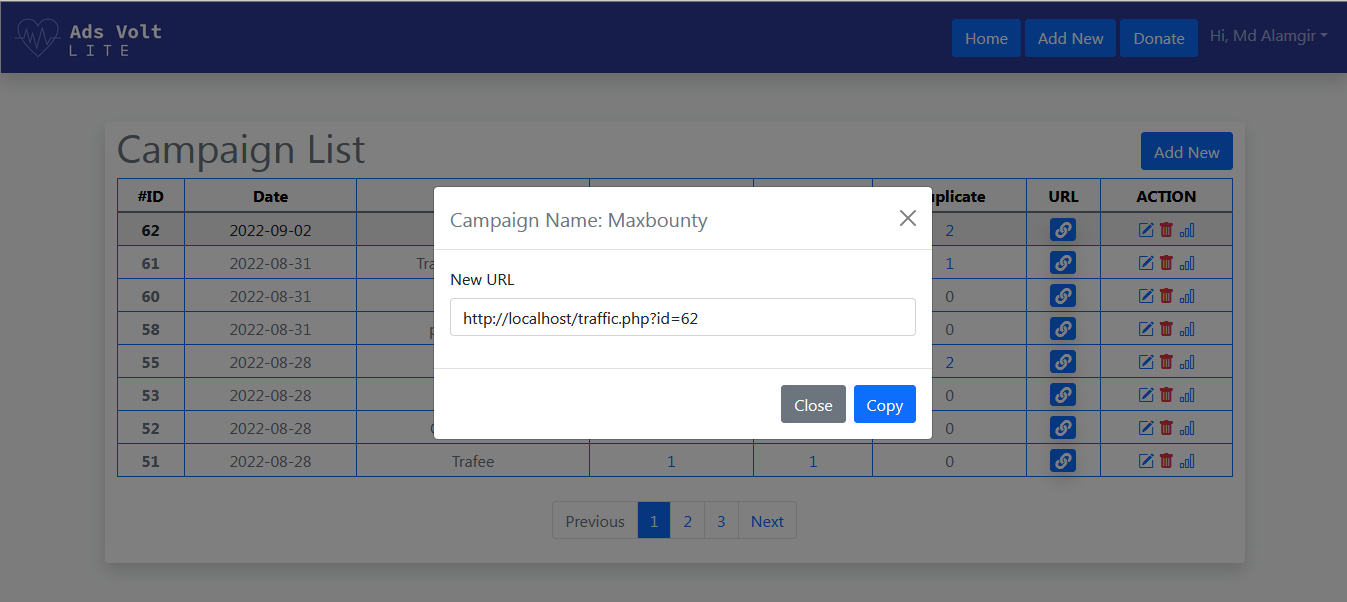
Task: Delete campaign 60 using trash icon
Action: [1166, 296]
